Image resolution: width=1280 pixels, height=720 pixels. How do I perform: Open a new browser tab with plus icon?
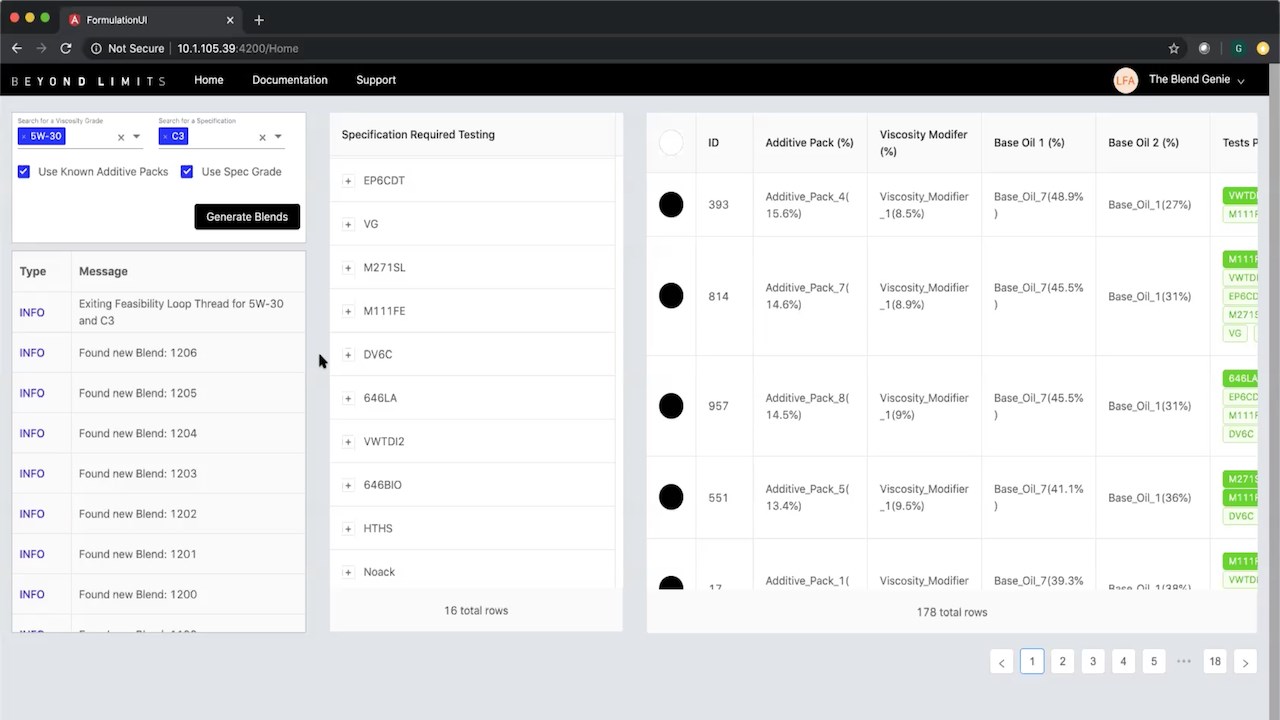tap(259, 20)
